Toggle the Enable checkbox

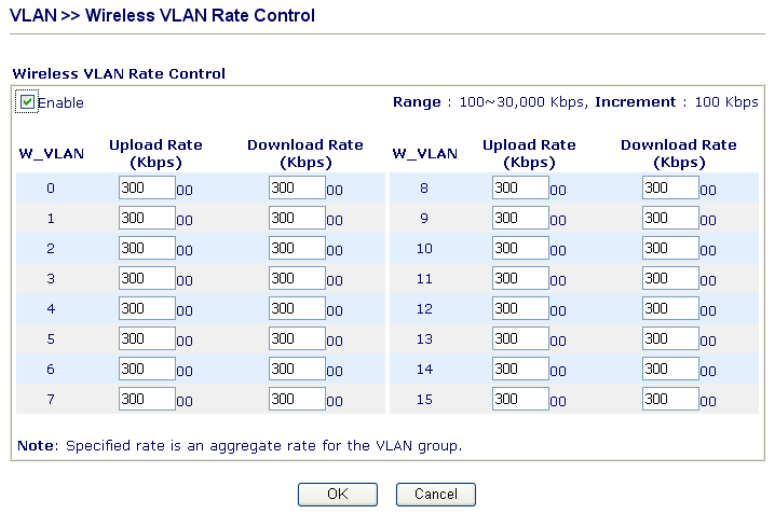pyautogui.click(x=27, y=102)
